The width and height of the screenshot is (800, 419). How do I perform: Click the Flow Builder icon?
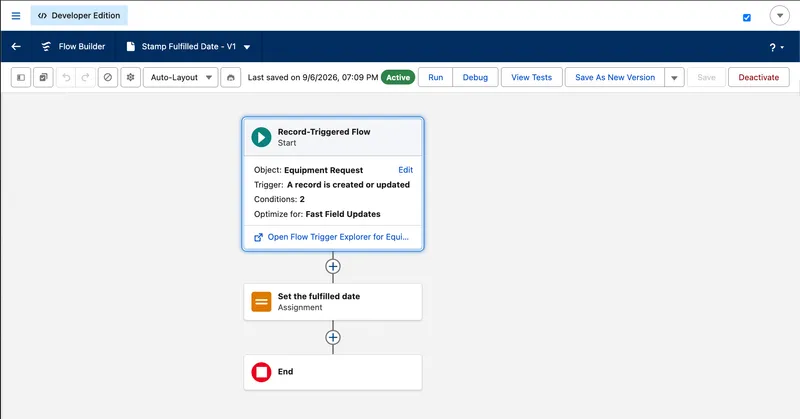pos(46,46)
